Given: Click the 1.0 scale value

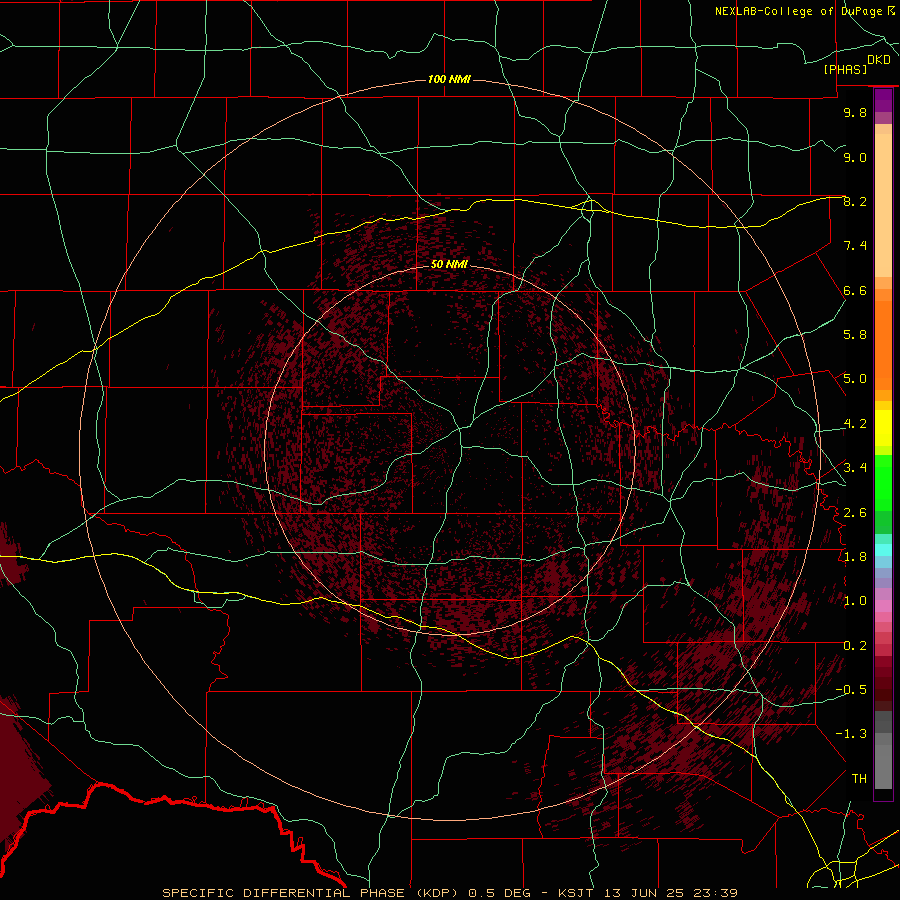Looking at the screenshot, I should [x=855, y=601].
